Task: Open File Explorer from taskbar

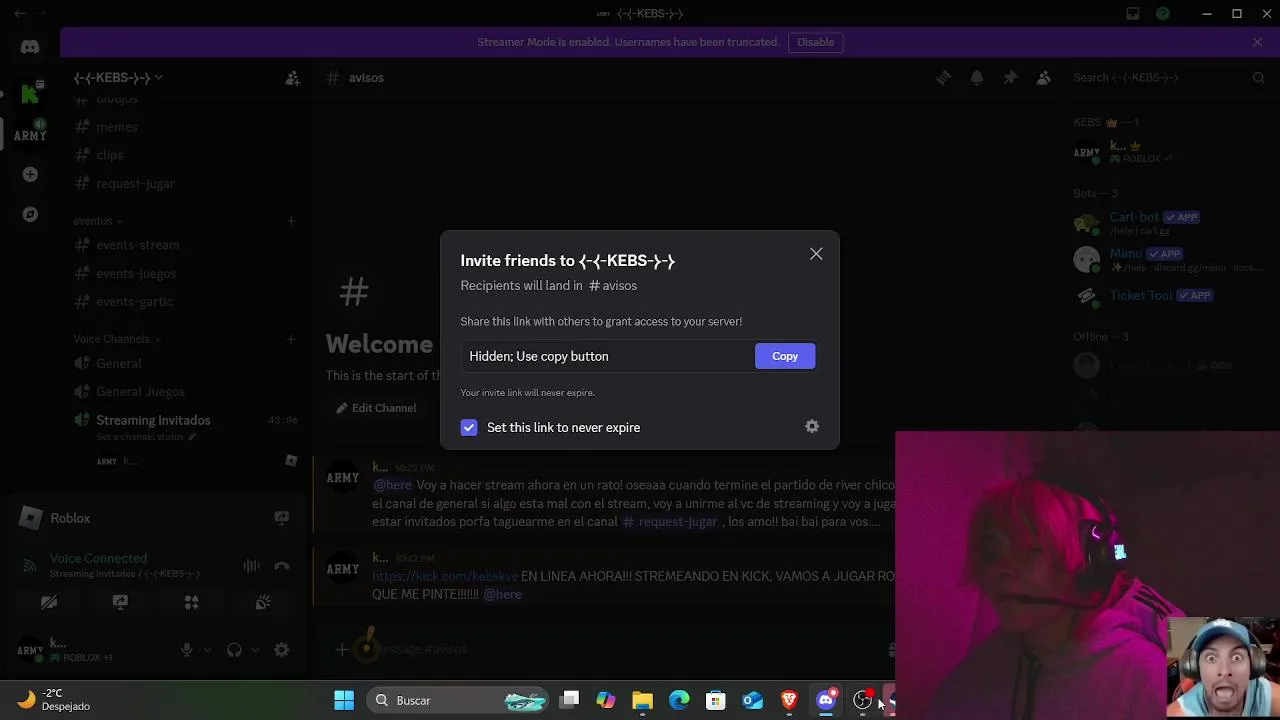Action: [x=642, y=700]
